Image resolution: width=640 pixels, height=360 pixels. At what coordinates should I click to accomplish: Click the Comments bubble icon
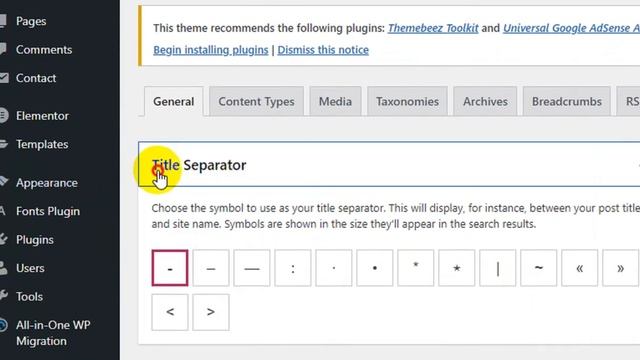tap(3, 49)
